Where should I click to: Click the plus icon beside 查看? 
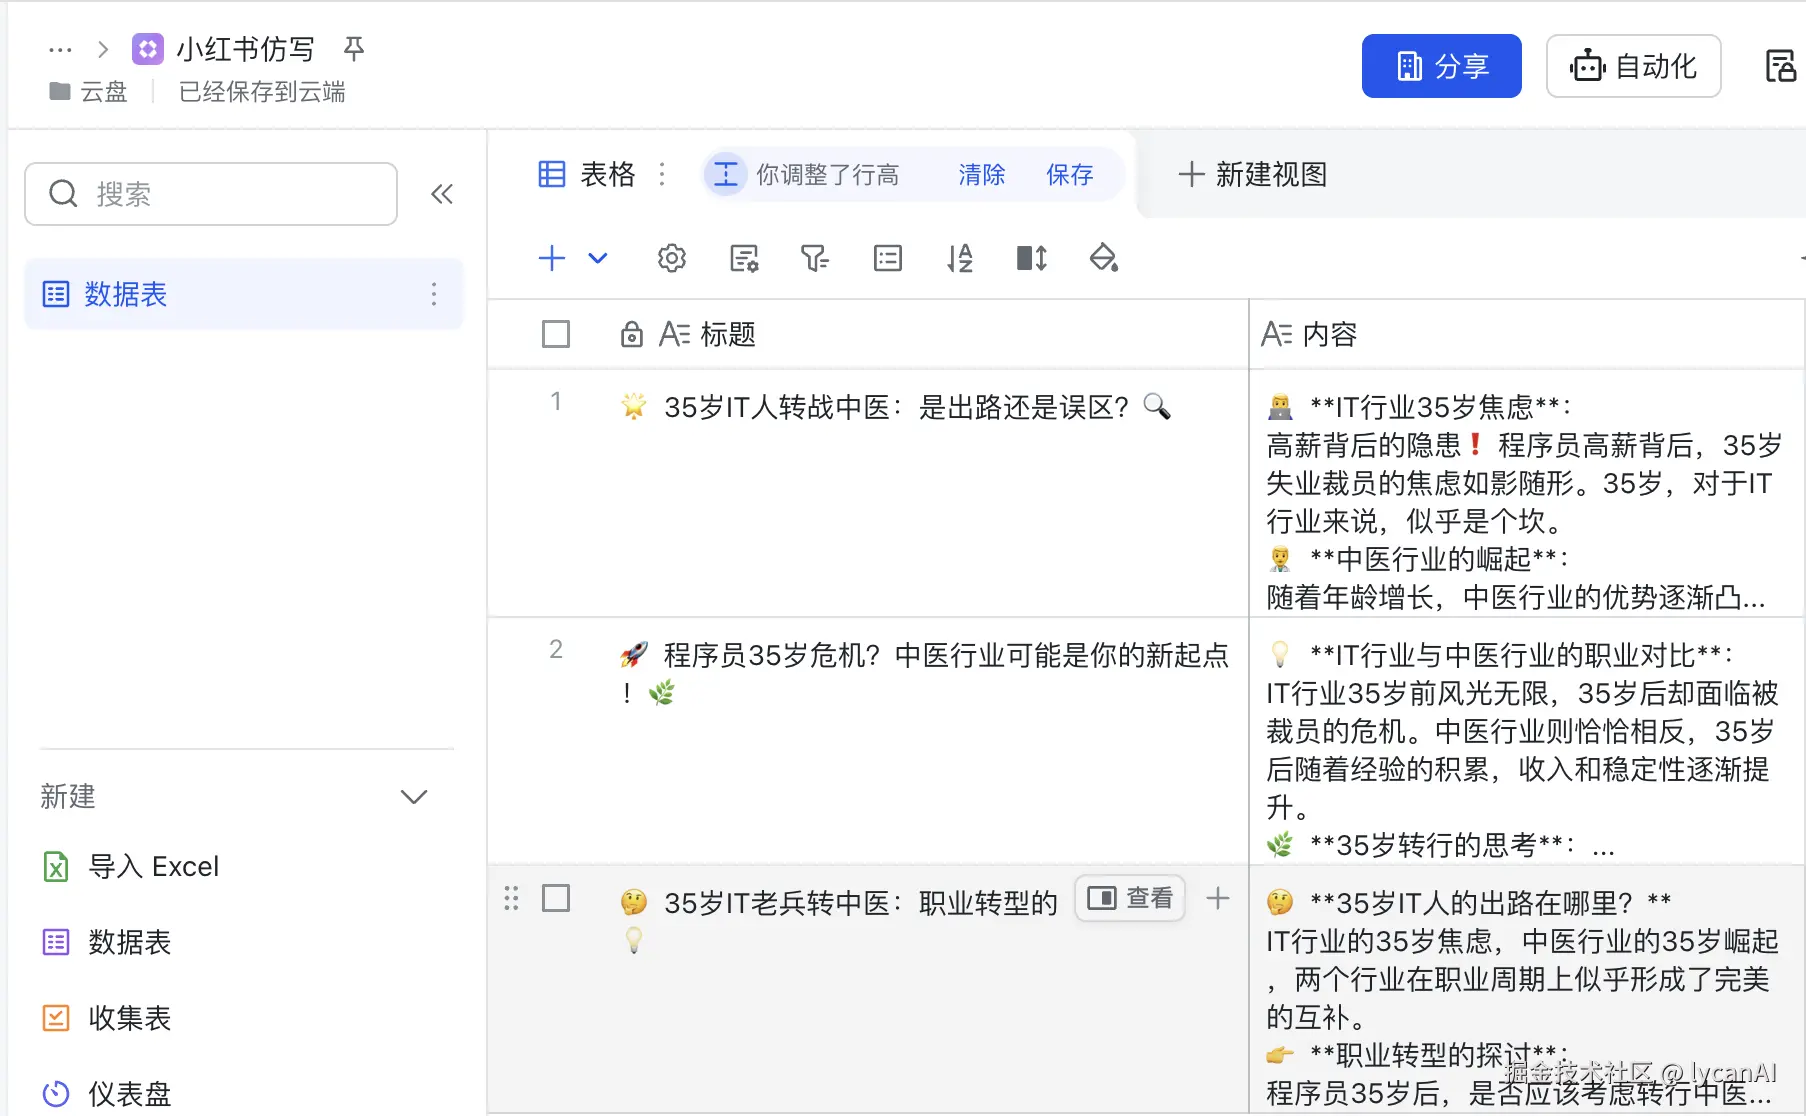click(x=1218, y=898)
